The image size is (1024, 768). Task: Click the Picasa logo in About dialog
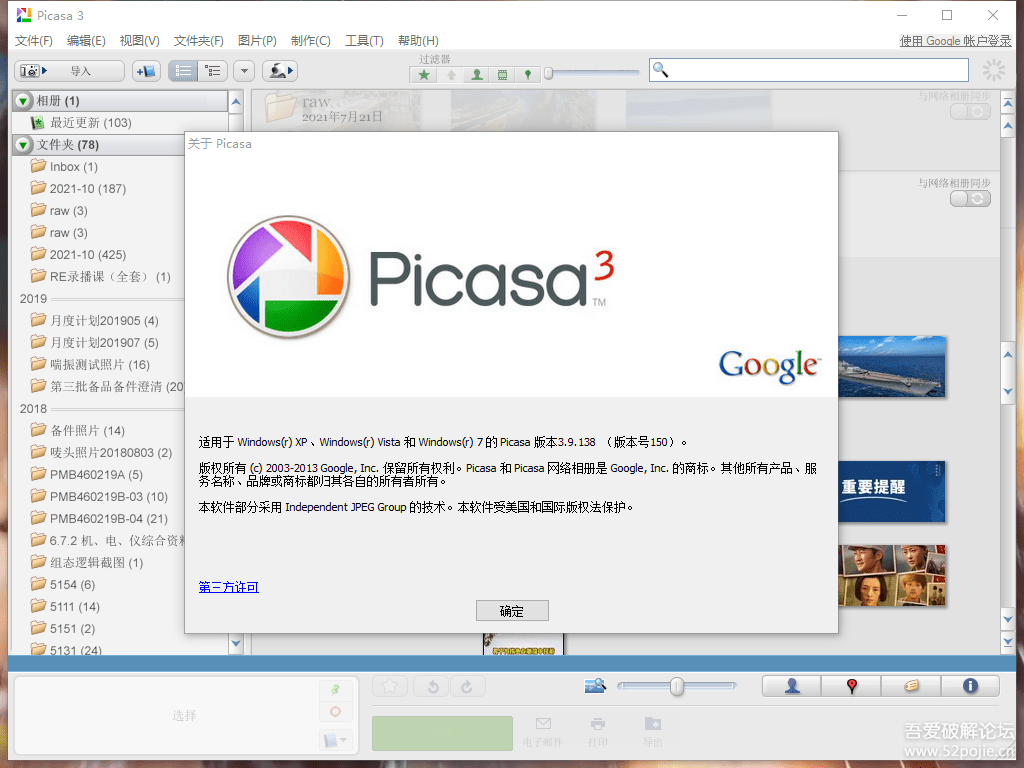(x=288, y=277)
